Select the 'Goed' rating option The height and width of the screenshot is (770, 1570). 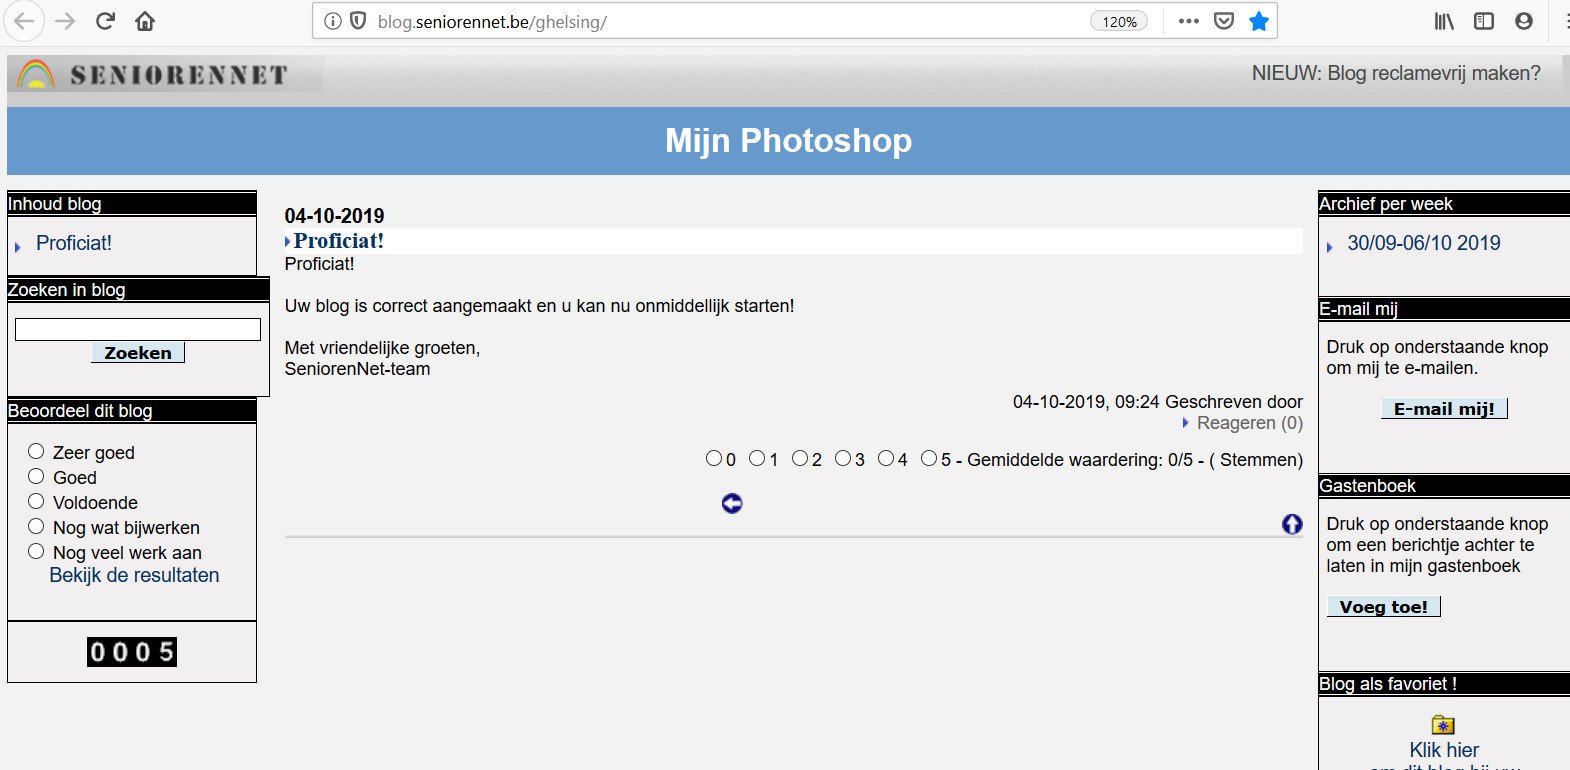36,476
